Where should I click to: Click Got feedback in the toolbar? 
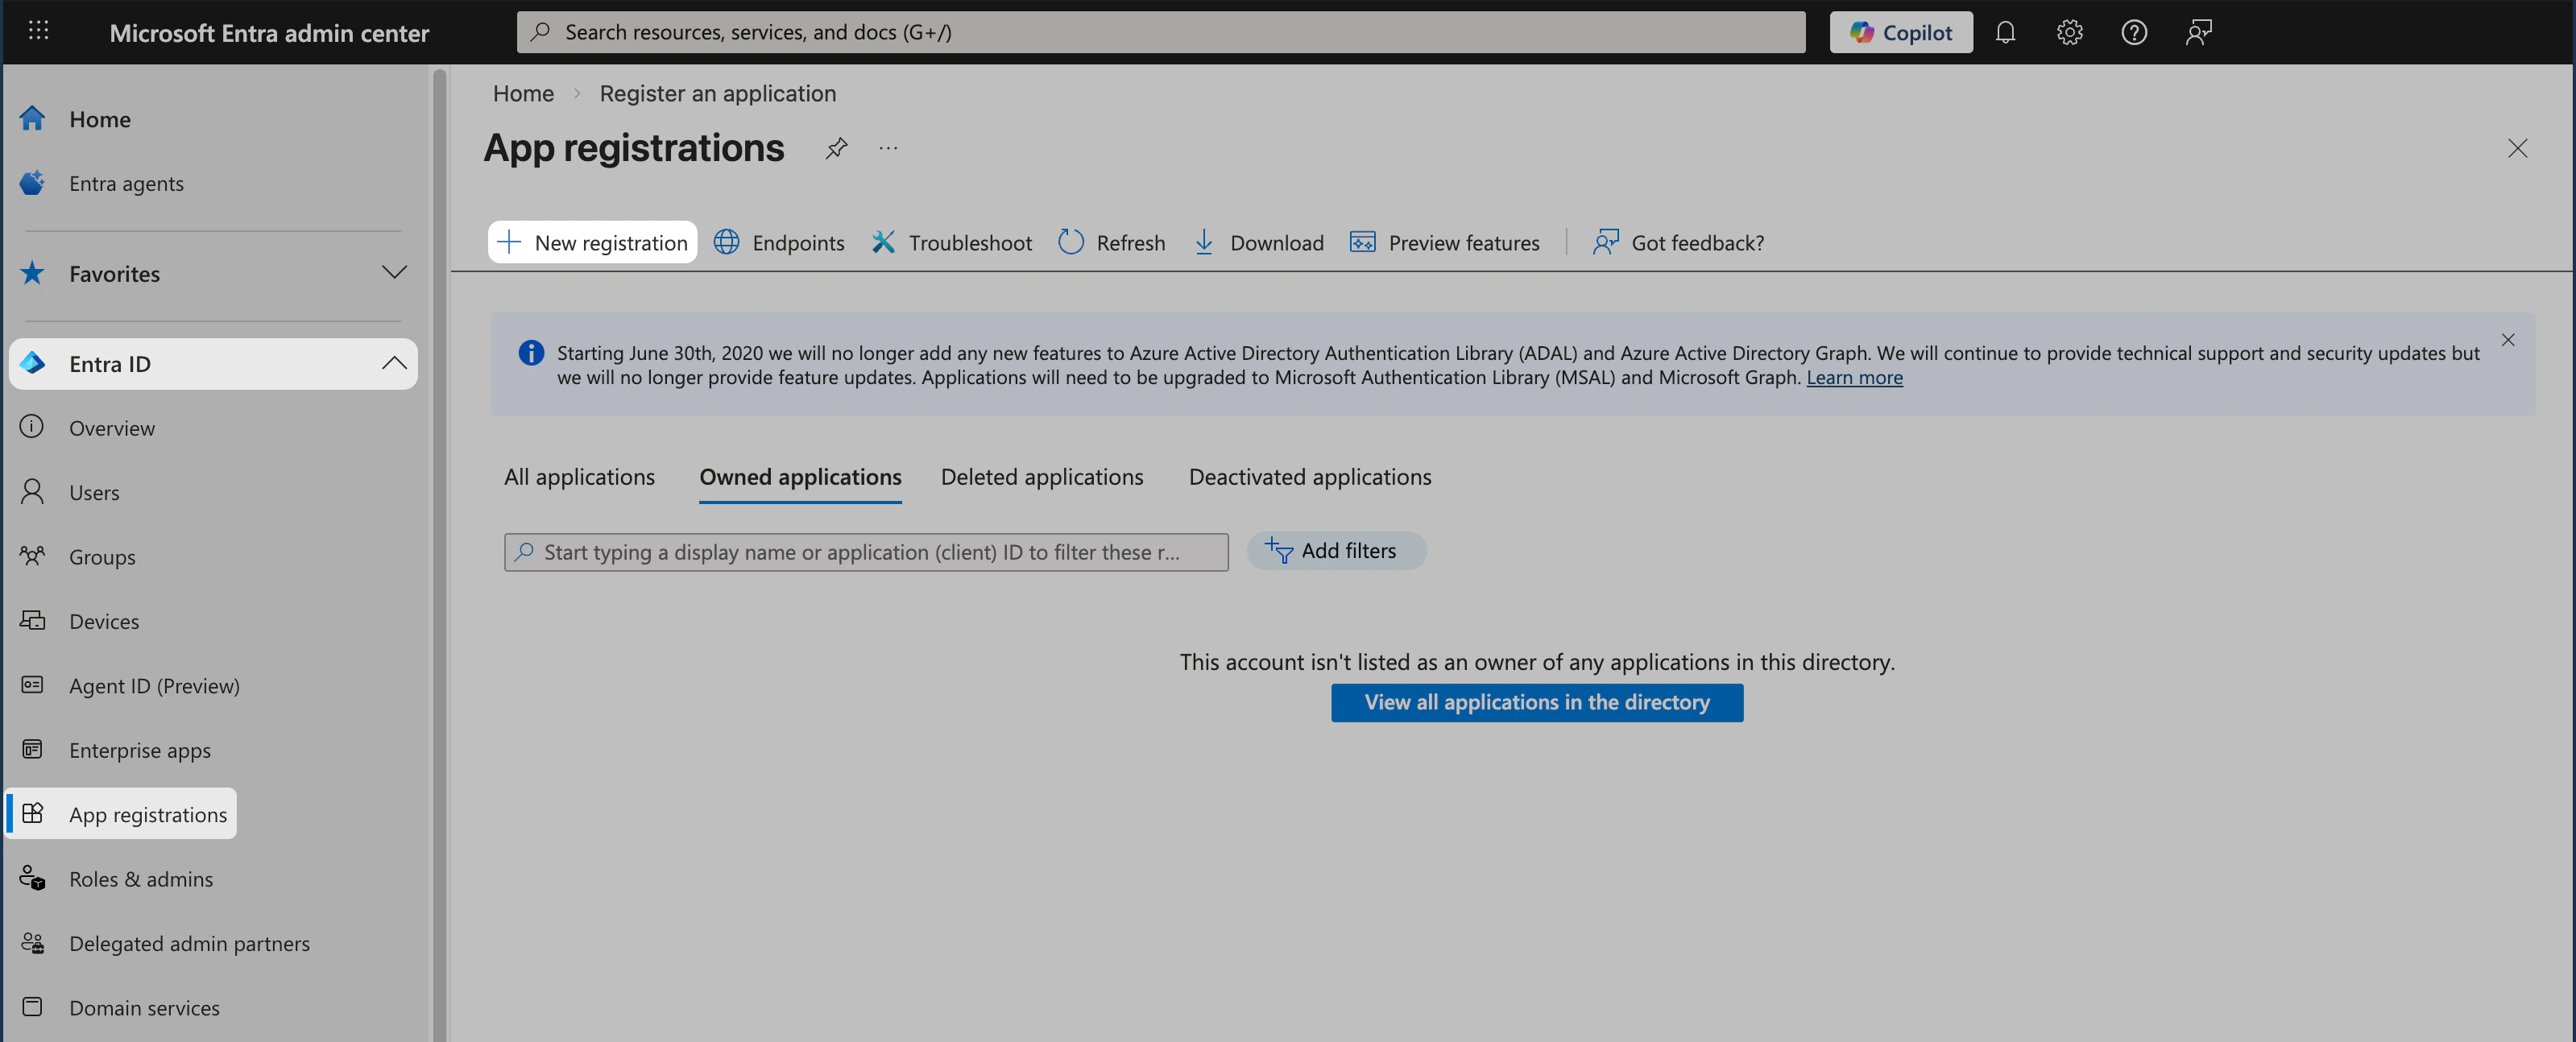coord(1677,242)
